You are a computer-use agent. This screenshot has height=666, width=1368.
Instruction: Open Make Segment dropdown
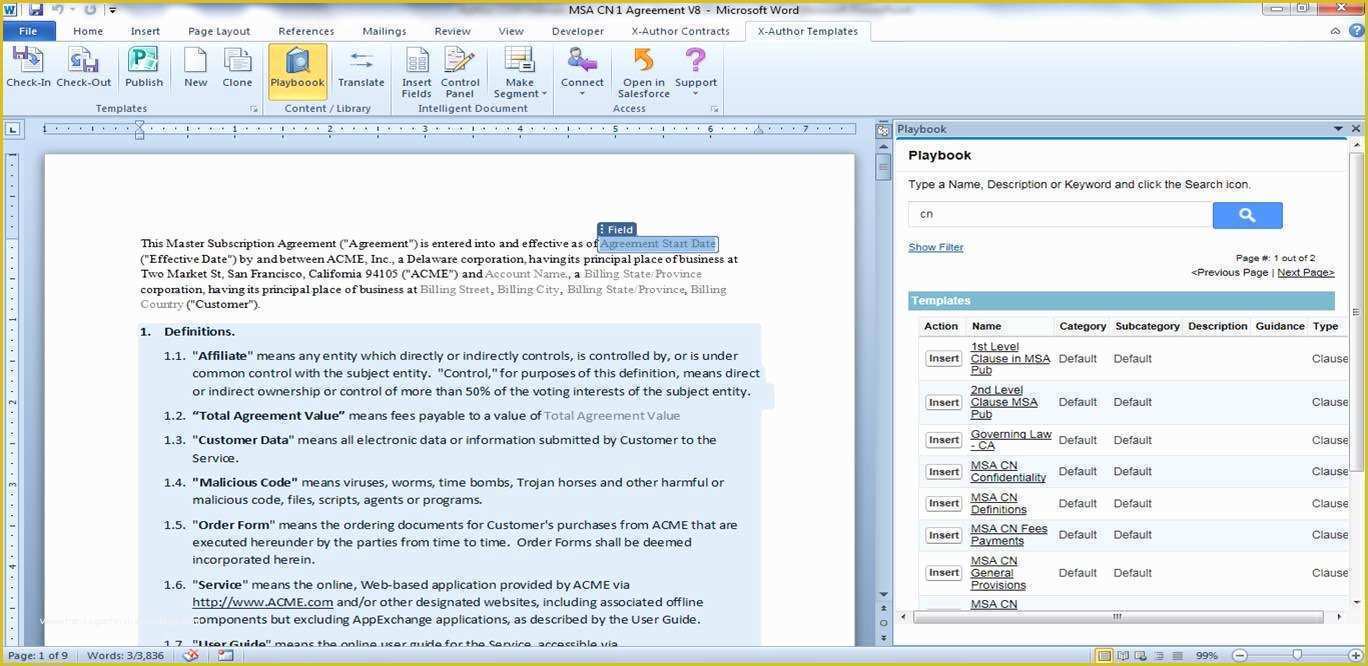tap(520, 72)
